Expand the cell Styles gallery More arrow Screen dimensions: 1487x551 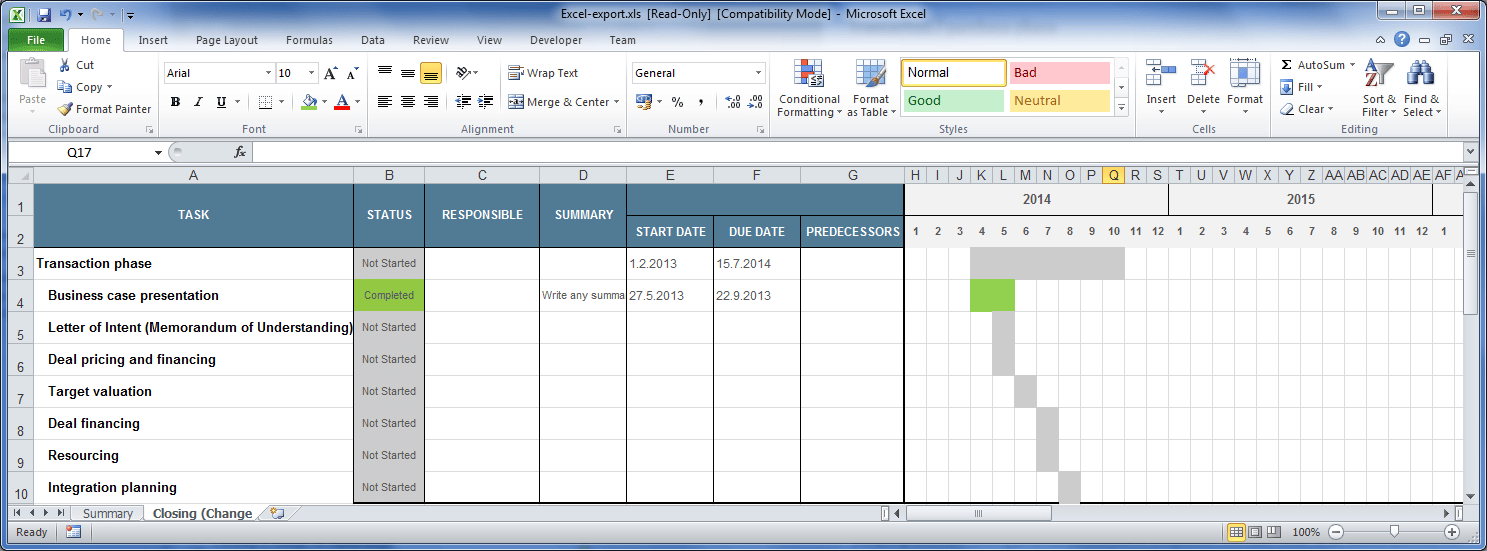pos(1121,108)
